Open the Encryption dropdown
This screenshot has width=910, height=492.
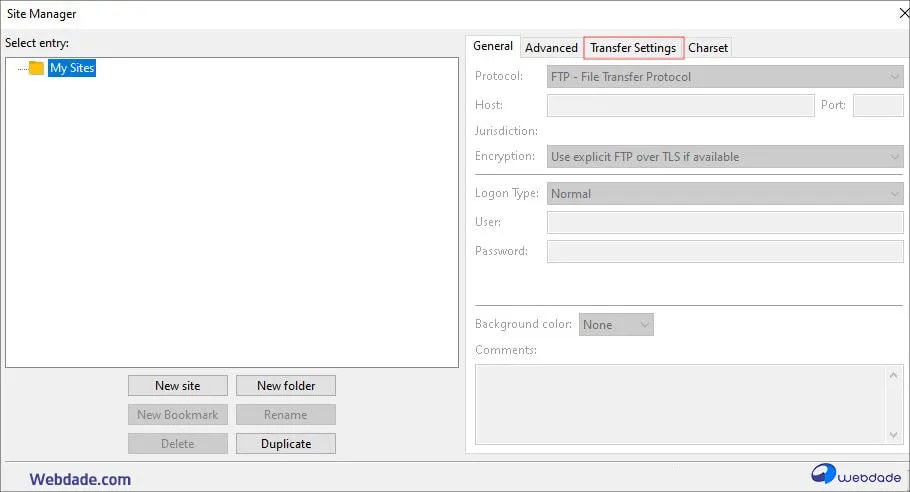click(x=725, y=157)
